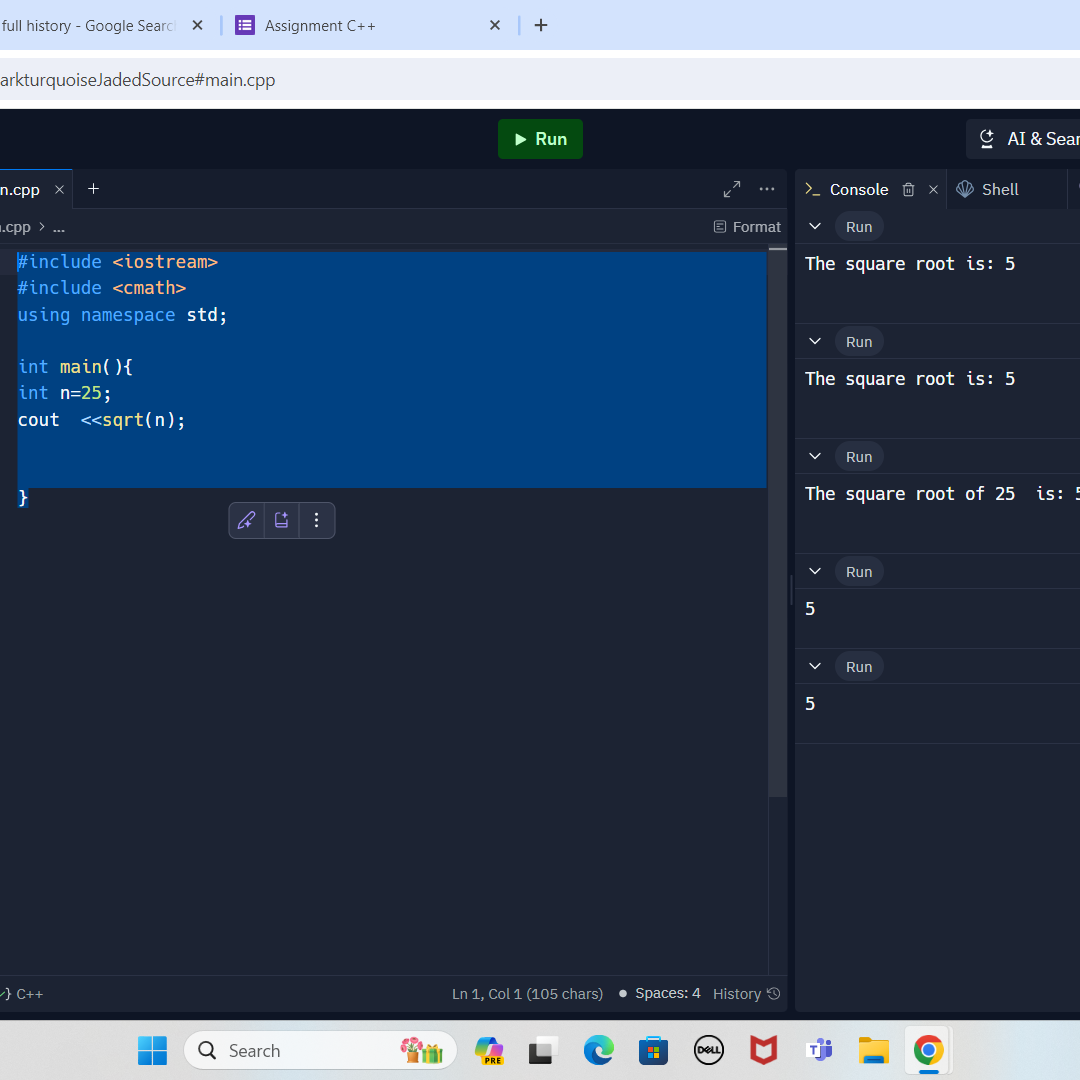Screen dimensions: 1080x1080
Task: Open the editor pane ellipsis options menu
Action: click(x=767, y=189)
